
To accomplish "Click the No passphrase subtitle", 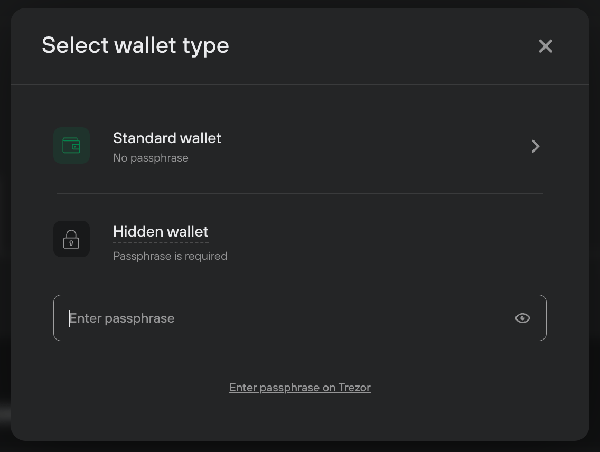I will pos(151,158).
